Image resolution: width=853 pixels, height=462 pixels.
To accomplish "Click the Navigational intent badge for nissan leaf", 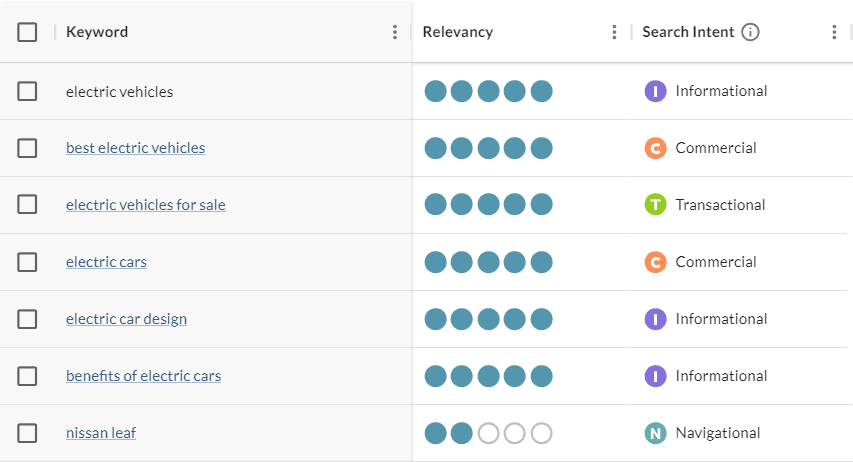I will pos(655,433).
